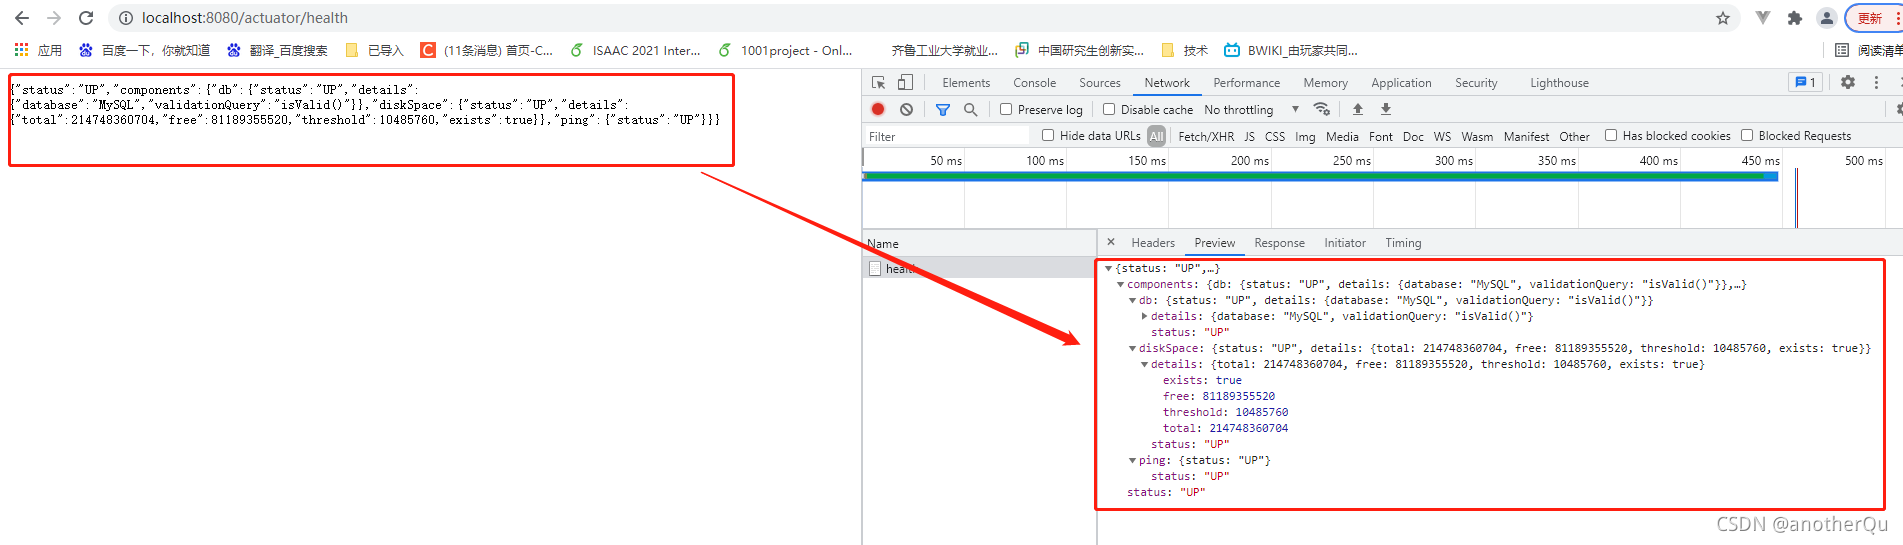Open the DevTools issues counter badge
This screenshot has width=1903, height=545.
pos(1806,83)
